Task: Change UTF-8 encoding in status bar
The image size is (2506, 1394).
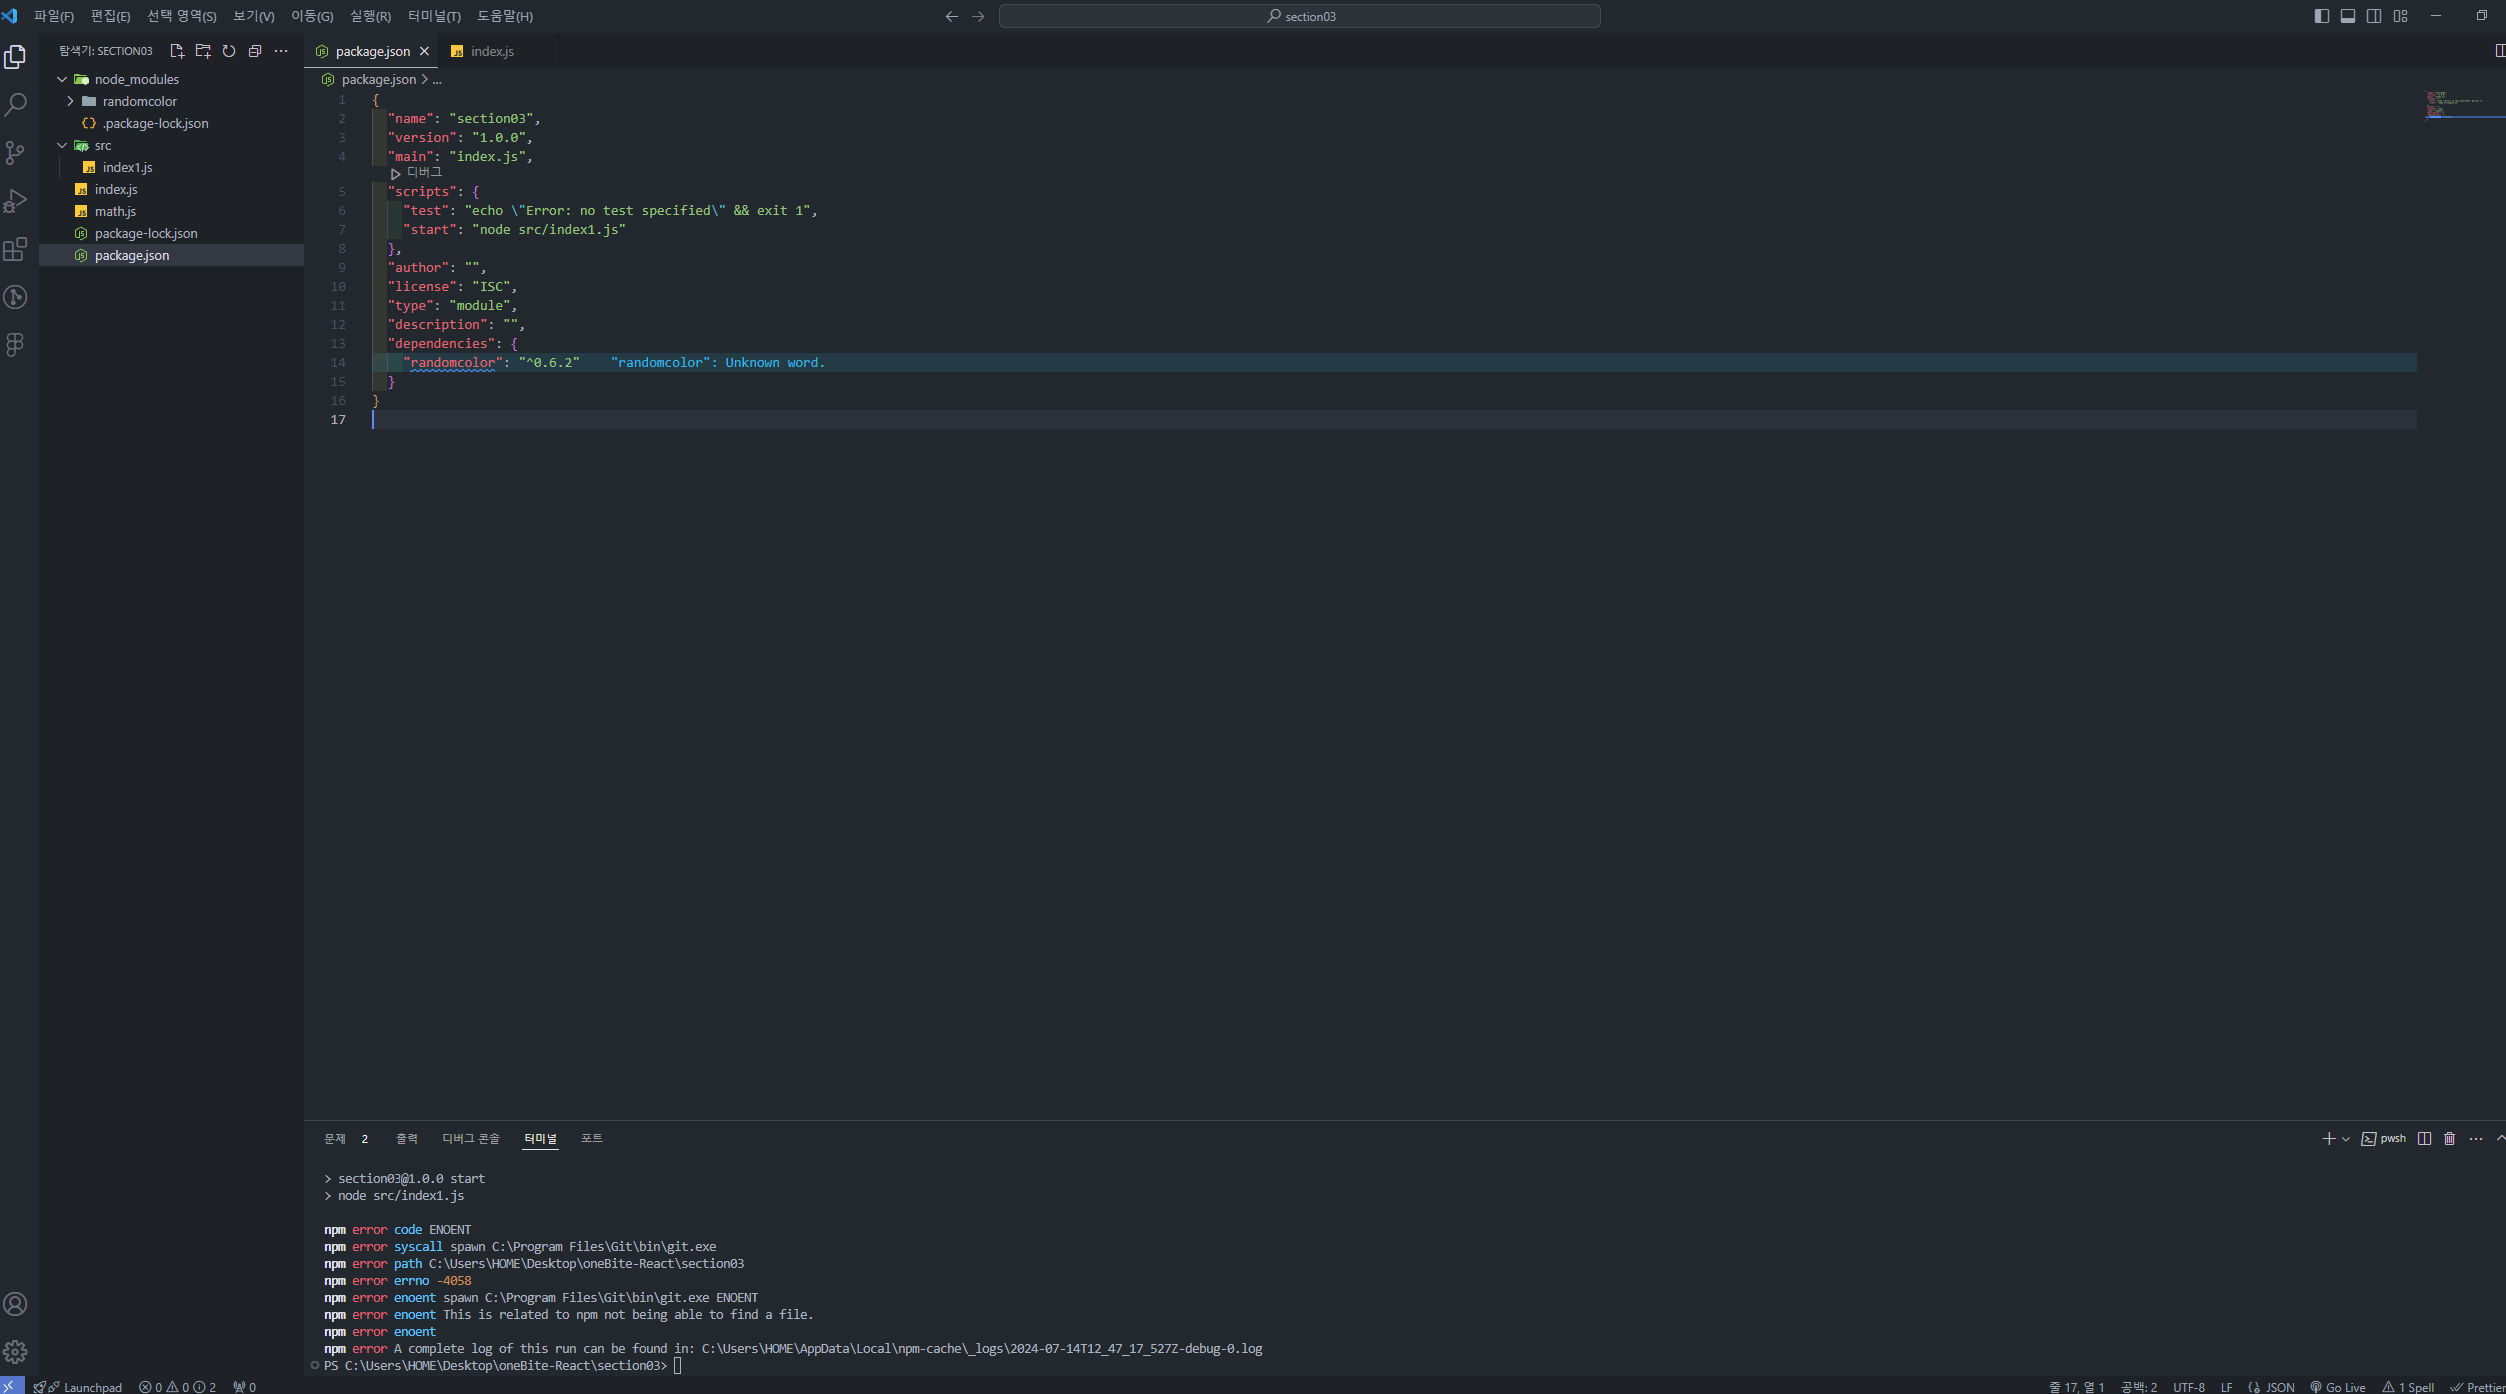Action: 2188,1386
